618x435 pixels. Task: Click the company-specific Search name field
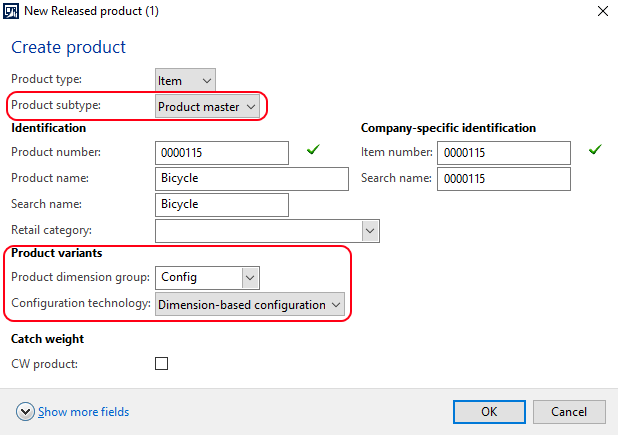[x=504, y=179]
